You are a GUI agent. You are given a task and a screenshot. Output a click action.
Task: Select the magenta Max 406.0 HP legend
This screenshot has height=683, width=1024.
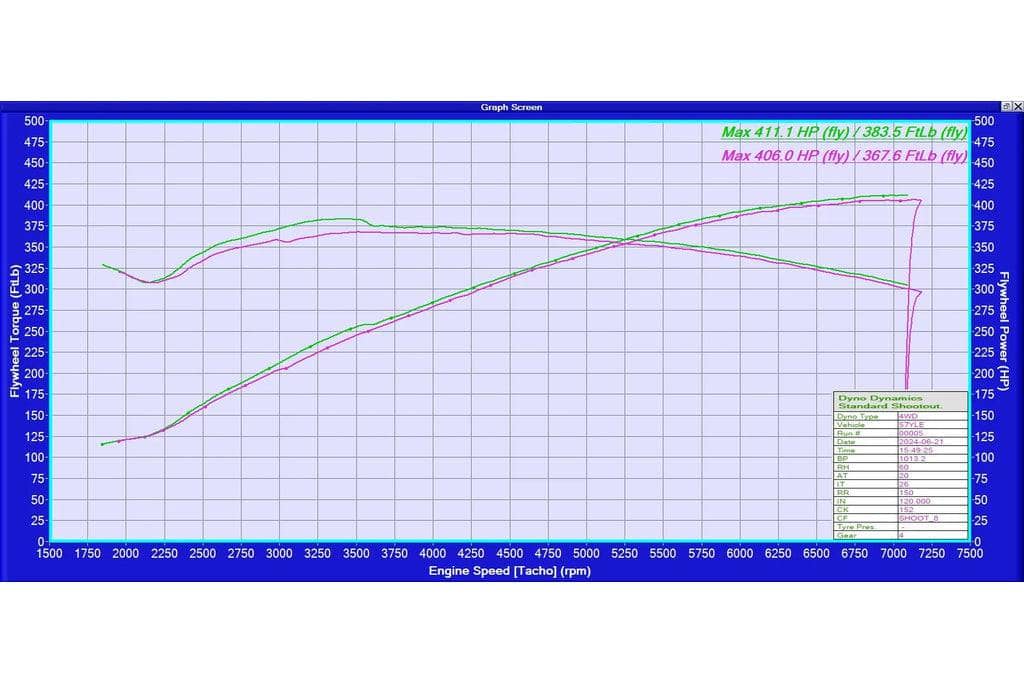click(x=844, y=155)
